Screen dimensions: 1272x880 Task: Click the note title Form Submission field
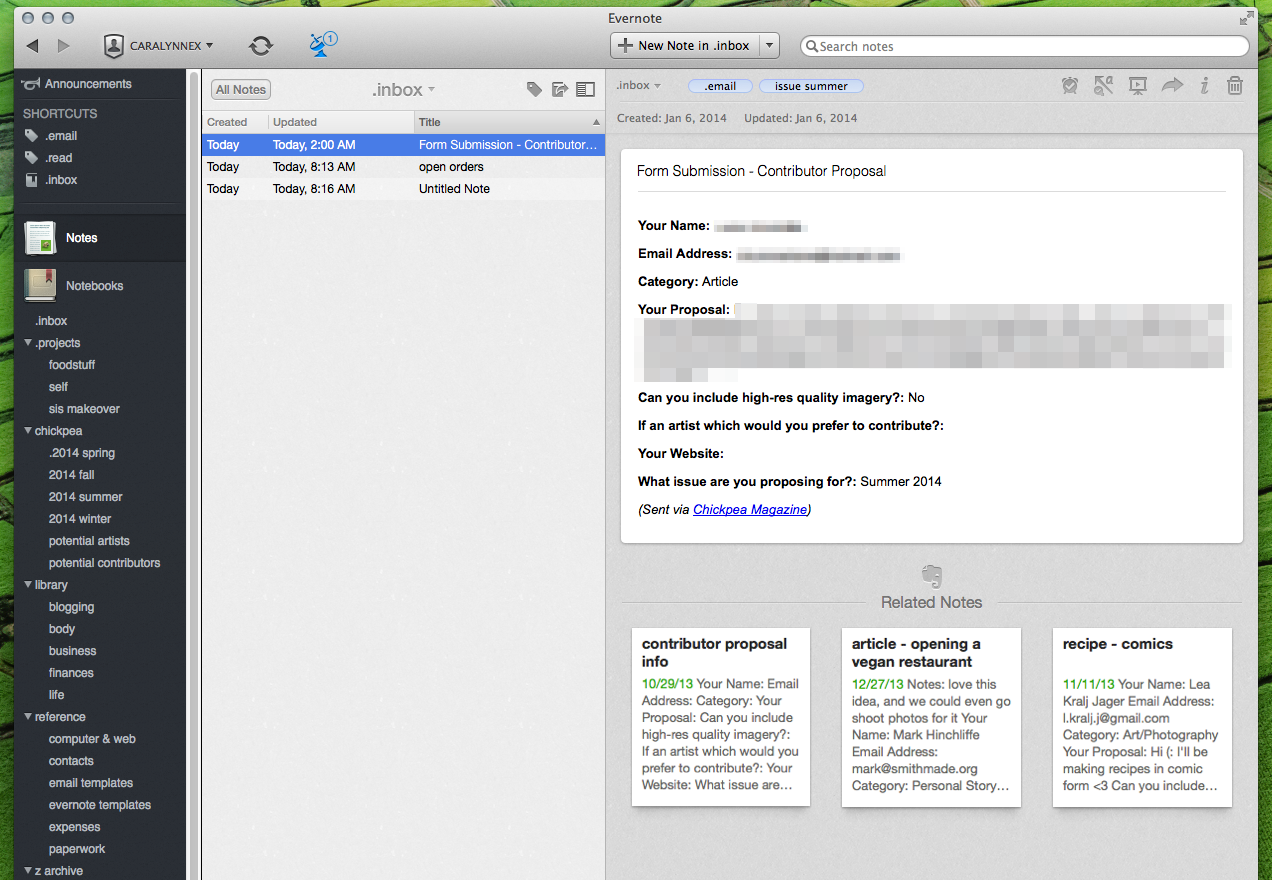click(931, 171)
